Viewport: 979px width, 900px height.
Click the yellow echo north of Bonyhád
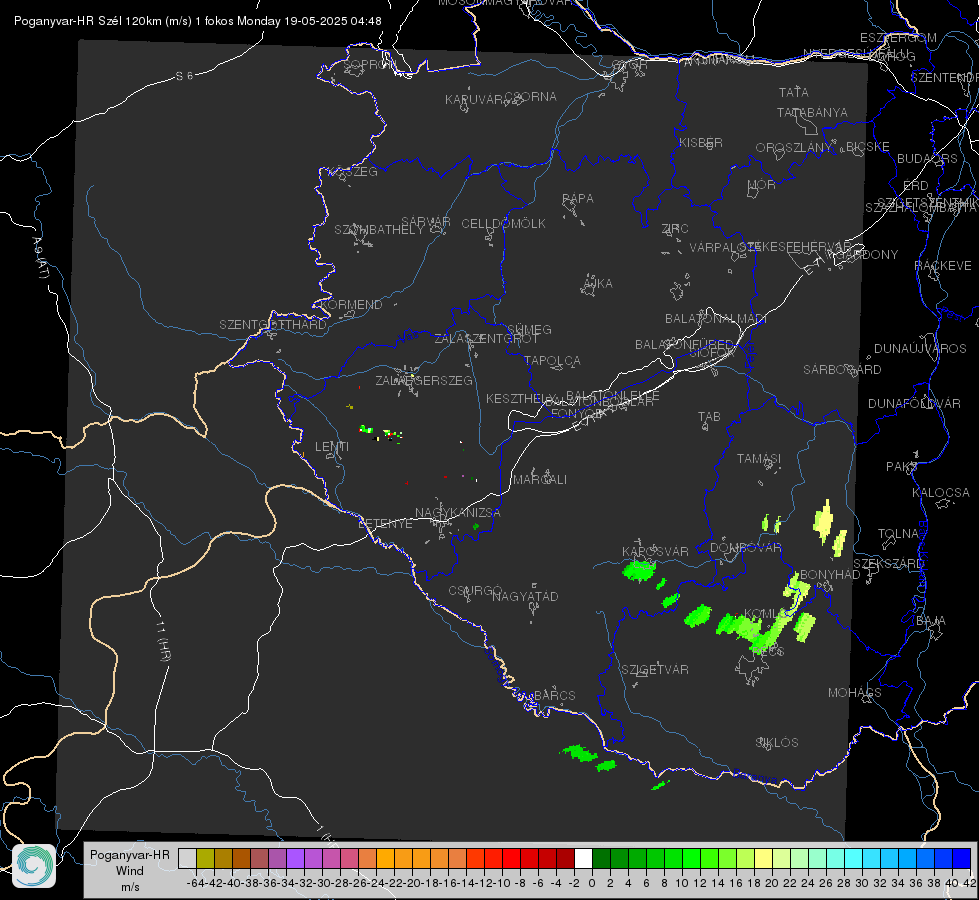tap(824, 520)
